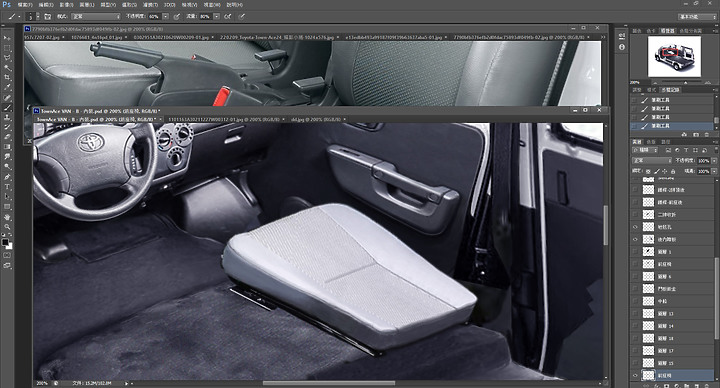Select the Clone Stamp tool
720x388 pixels.
(x=7, y=117)
